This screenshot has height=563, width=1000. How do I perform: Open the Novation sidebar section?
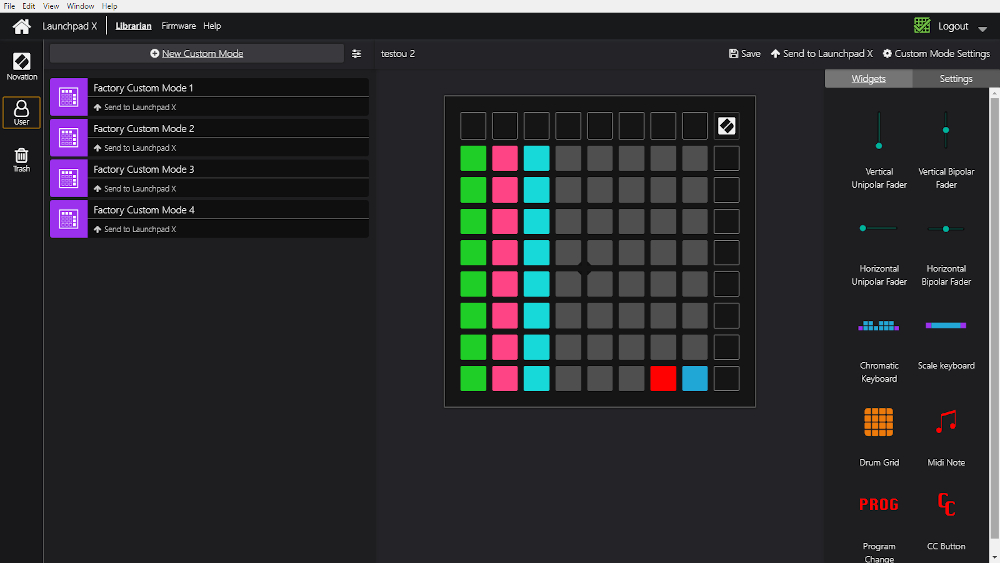click(x=22, y=66)
